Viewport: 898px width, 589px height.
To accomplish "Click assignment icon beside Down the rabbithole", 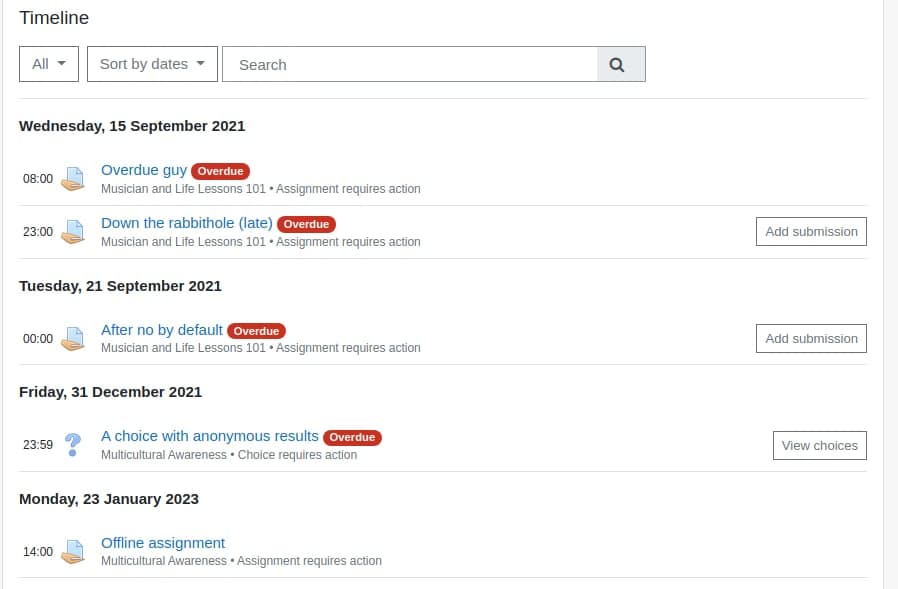I will pyautogui.click(x=73, y=232).
